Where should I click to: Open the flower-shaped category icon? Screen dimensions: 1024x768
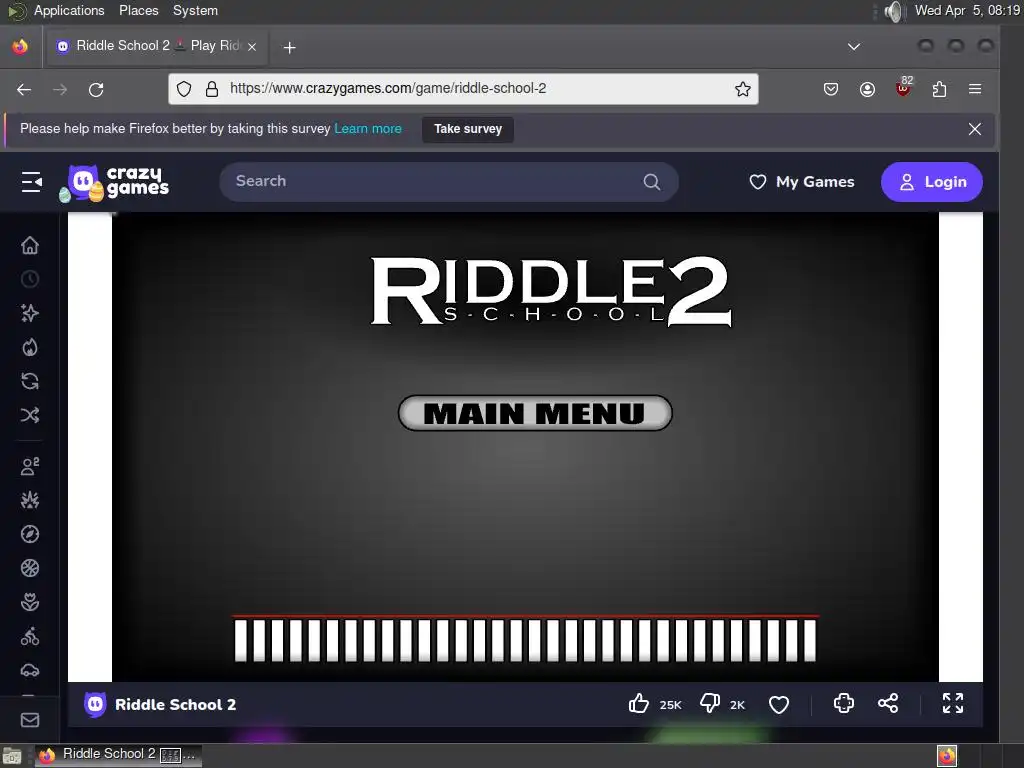coord(30,602)
